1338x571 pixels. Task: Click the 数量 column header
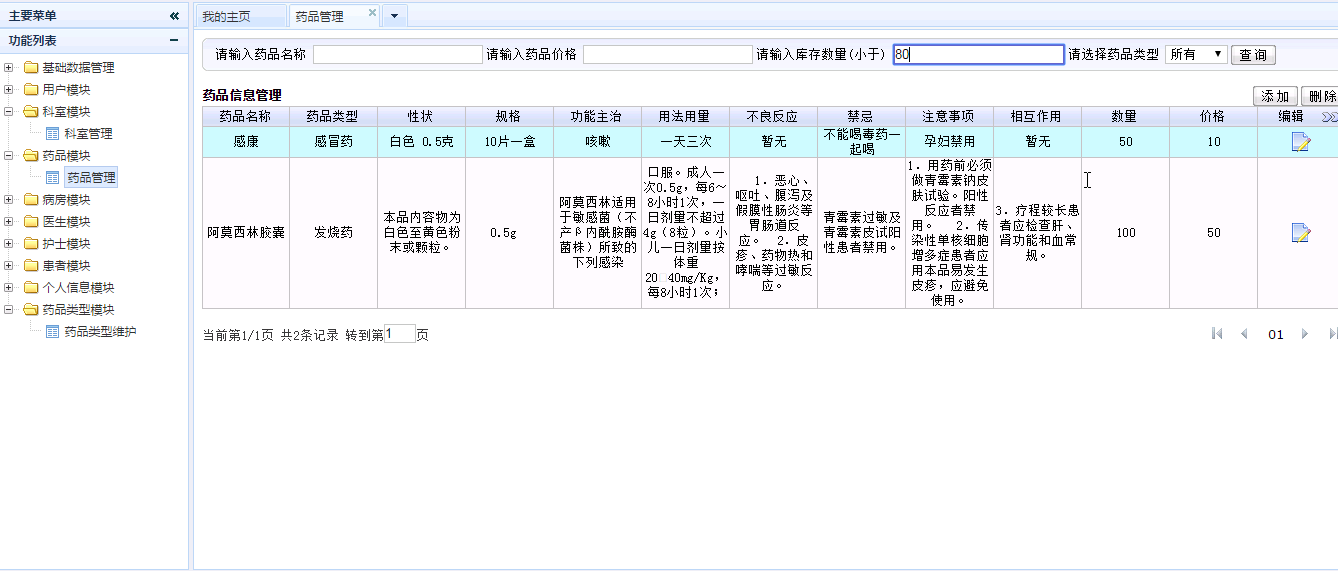pos(1125,117)
